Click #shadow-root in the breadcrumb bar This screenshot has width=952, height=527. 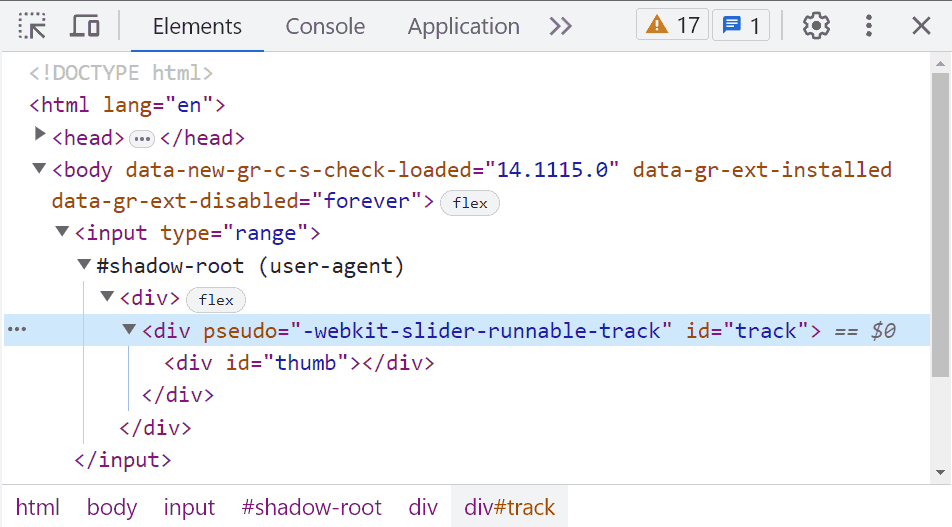311,507
